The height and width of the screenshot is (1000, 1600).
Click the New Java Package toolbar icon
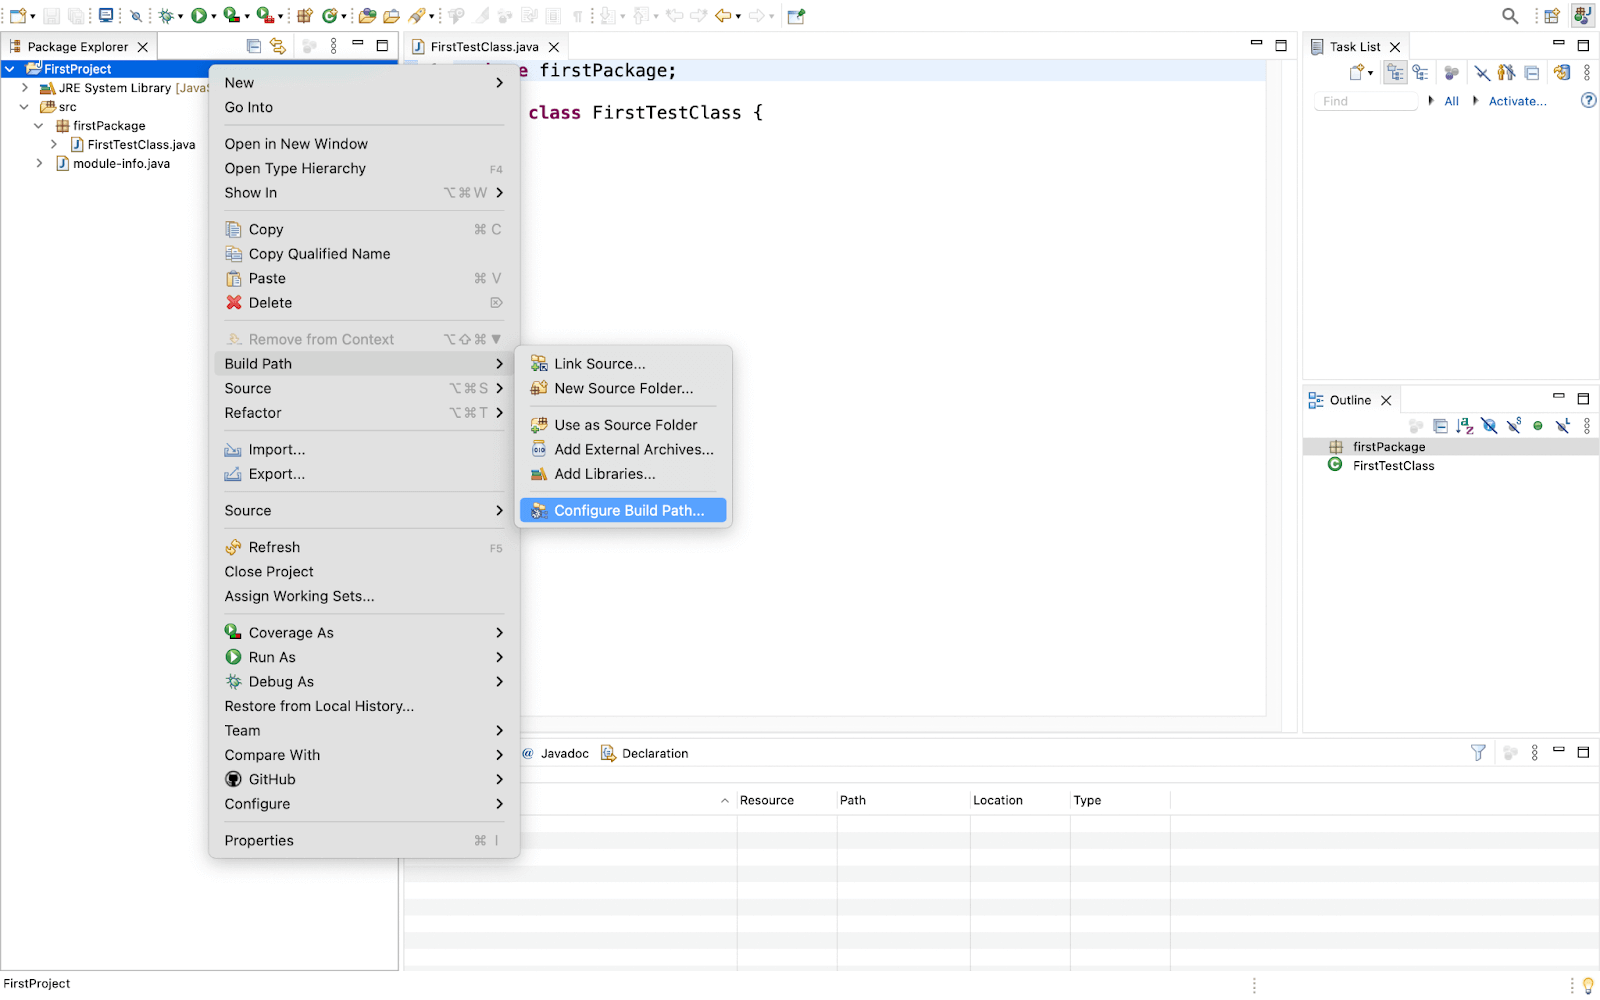pyautogui.click(x=305, y=15)
